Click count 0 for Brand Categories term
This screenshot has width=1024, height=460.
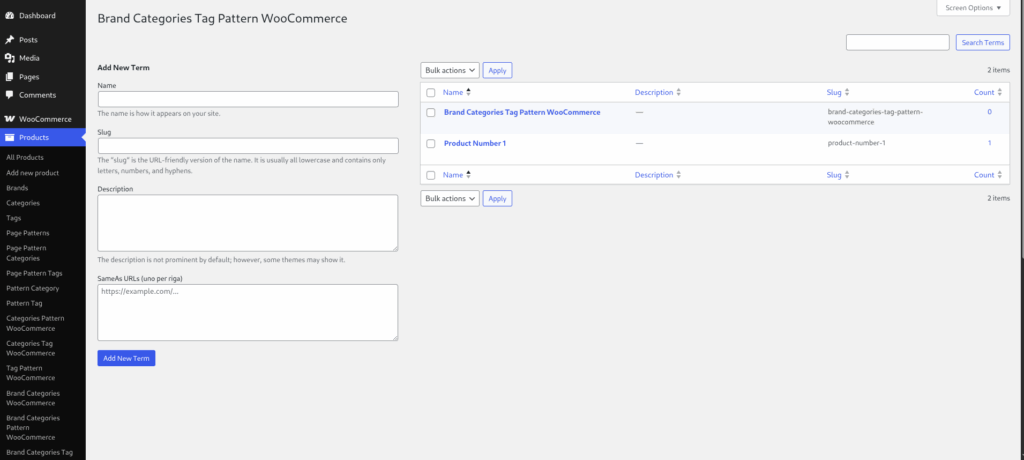tap(989, 112)
